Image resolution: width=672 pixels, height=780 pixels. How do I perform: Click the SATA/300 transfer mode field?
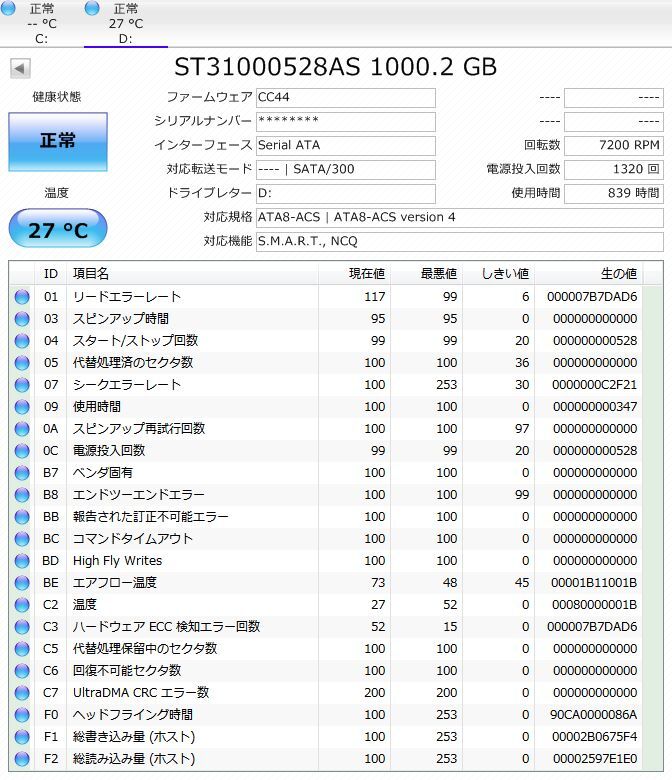click(x=346, y=169)
